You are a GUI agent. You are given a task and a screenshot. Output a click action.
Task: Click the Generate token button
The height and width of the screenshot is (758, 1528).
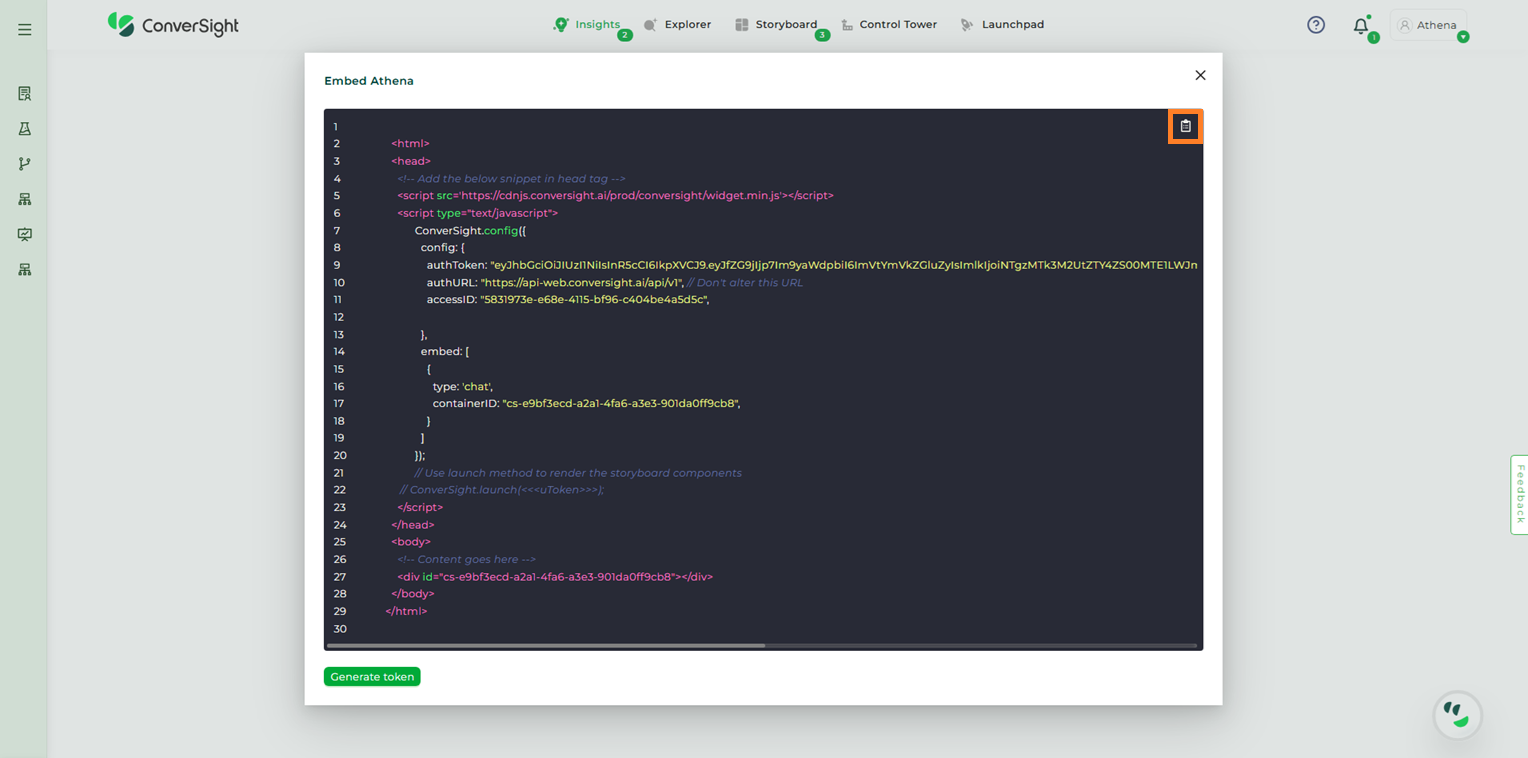(x=372, y=677)
